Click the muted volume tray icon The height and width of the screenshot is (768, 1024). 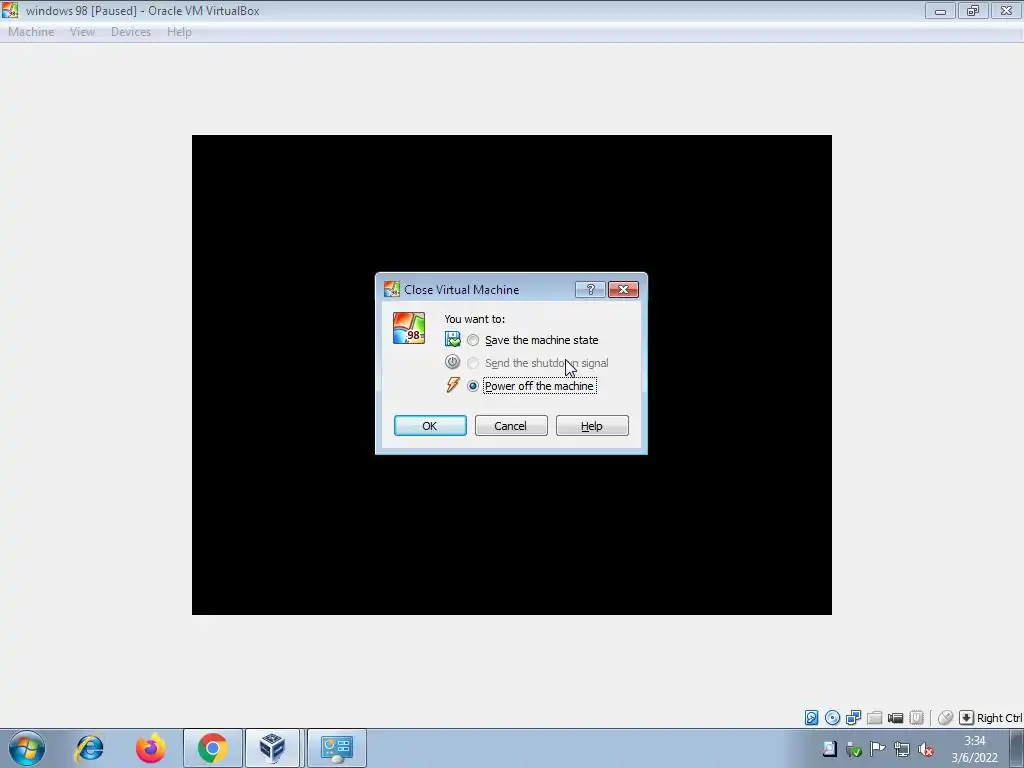tap(926, 749)
